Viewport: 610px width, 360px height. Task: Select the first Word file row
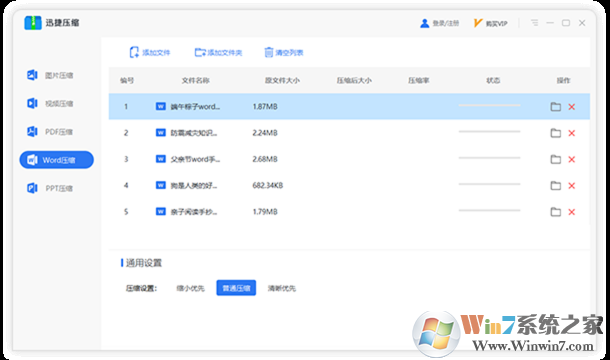point(349,106)
